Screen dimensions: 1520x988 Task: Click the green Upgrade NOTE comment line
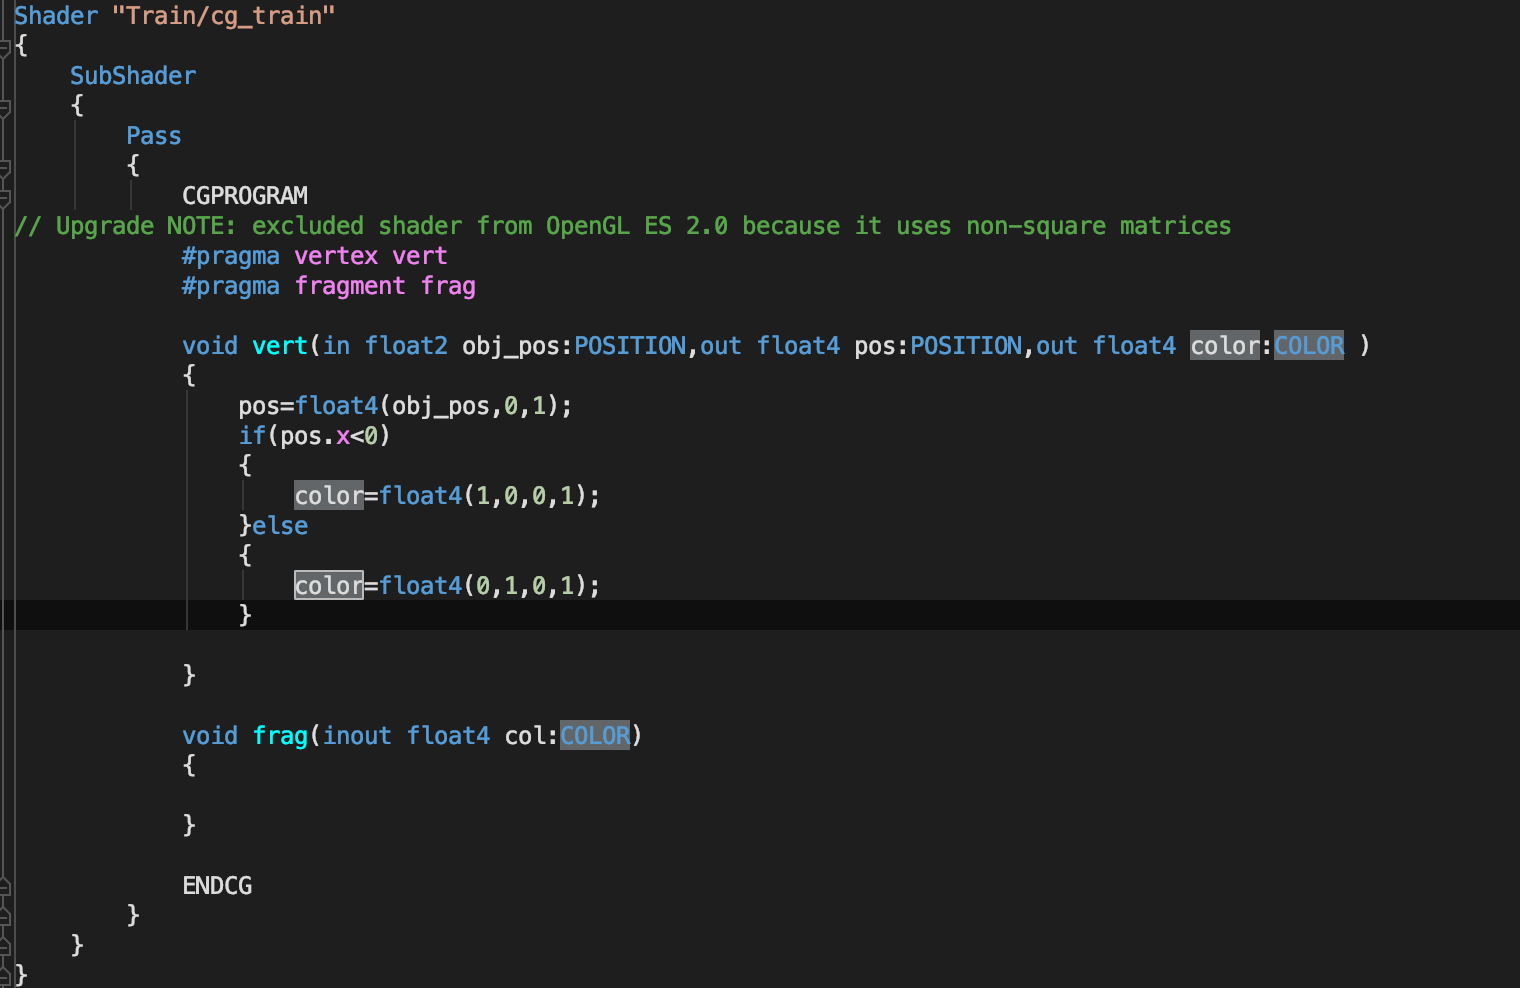coord(623,226)
